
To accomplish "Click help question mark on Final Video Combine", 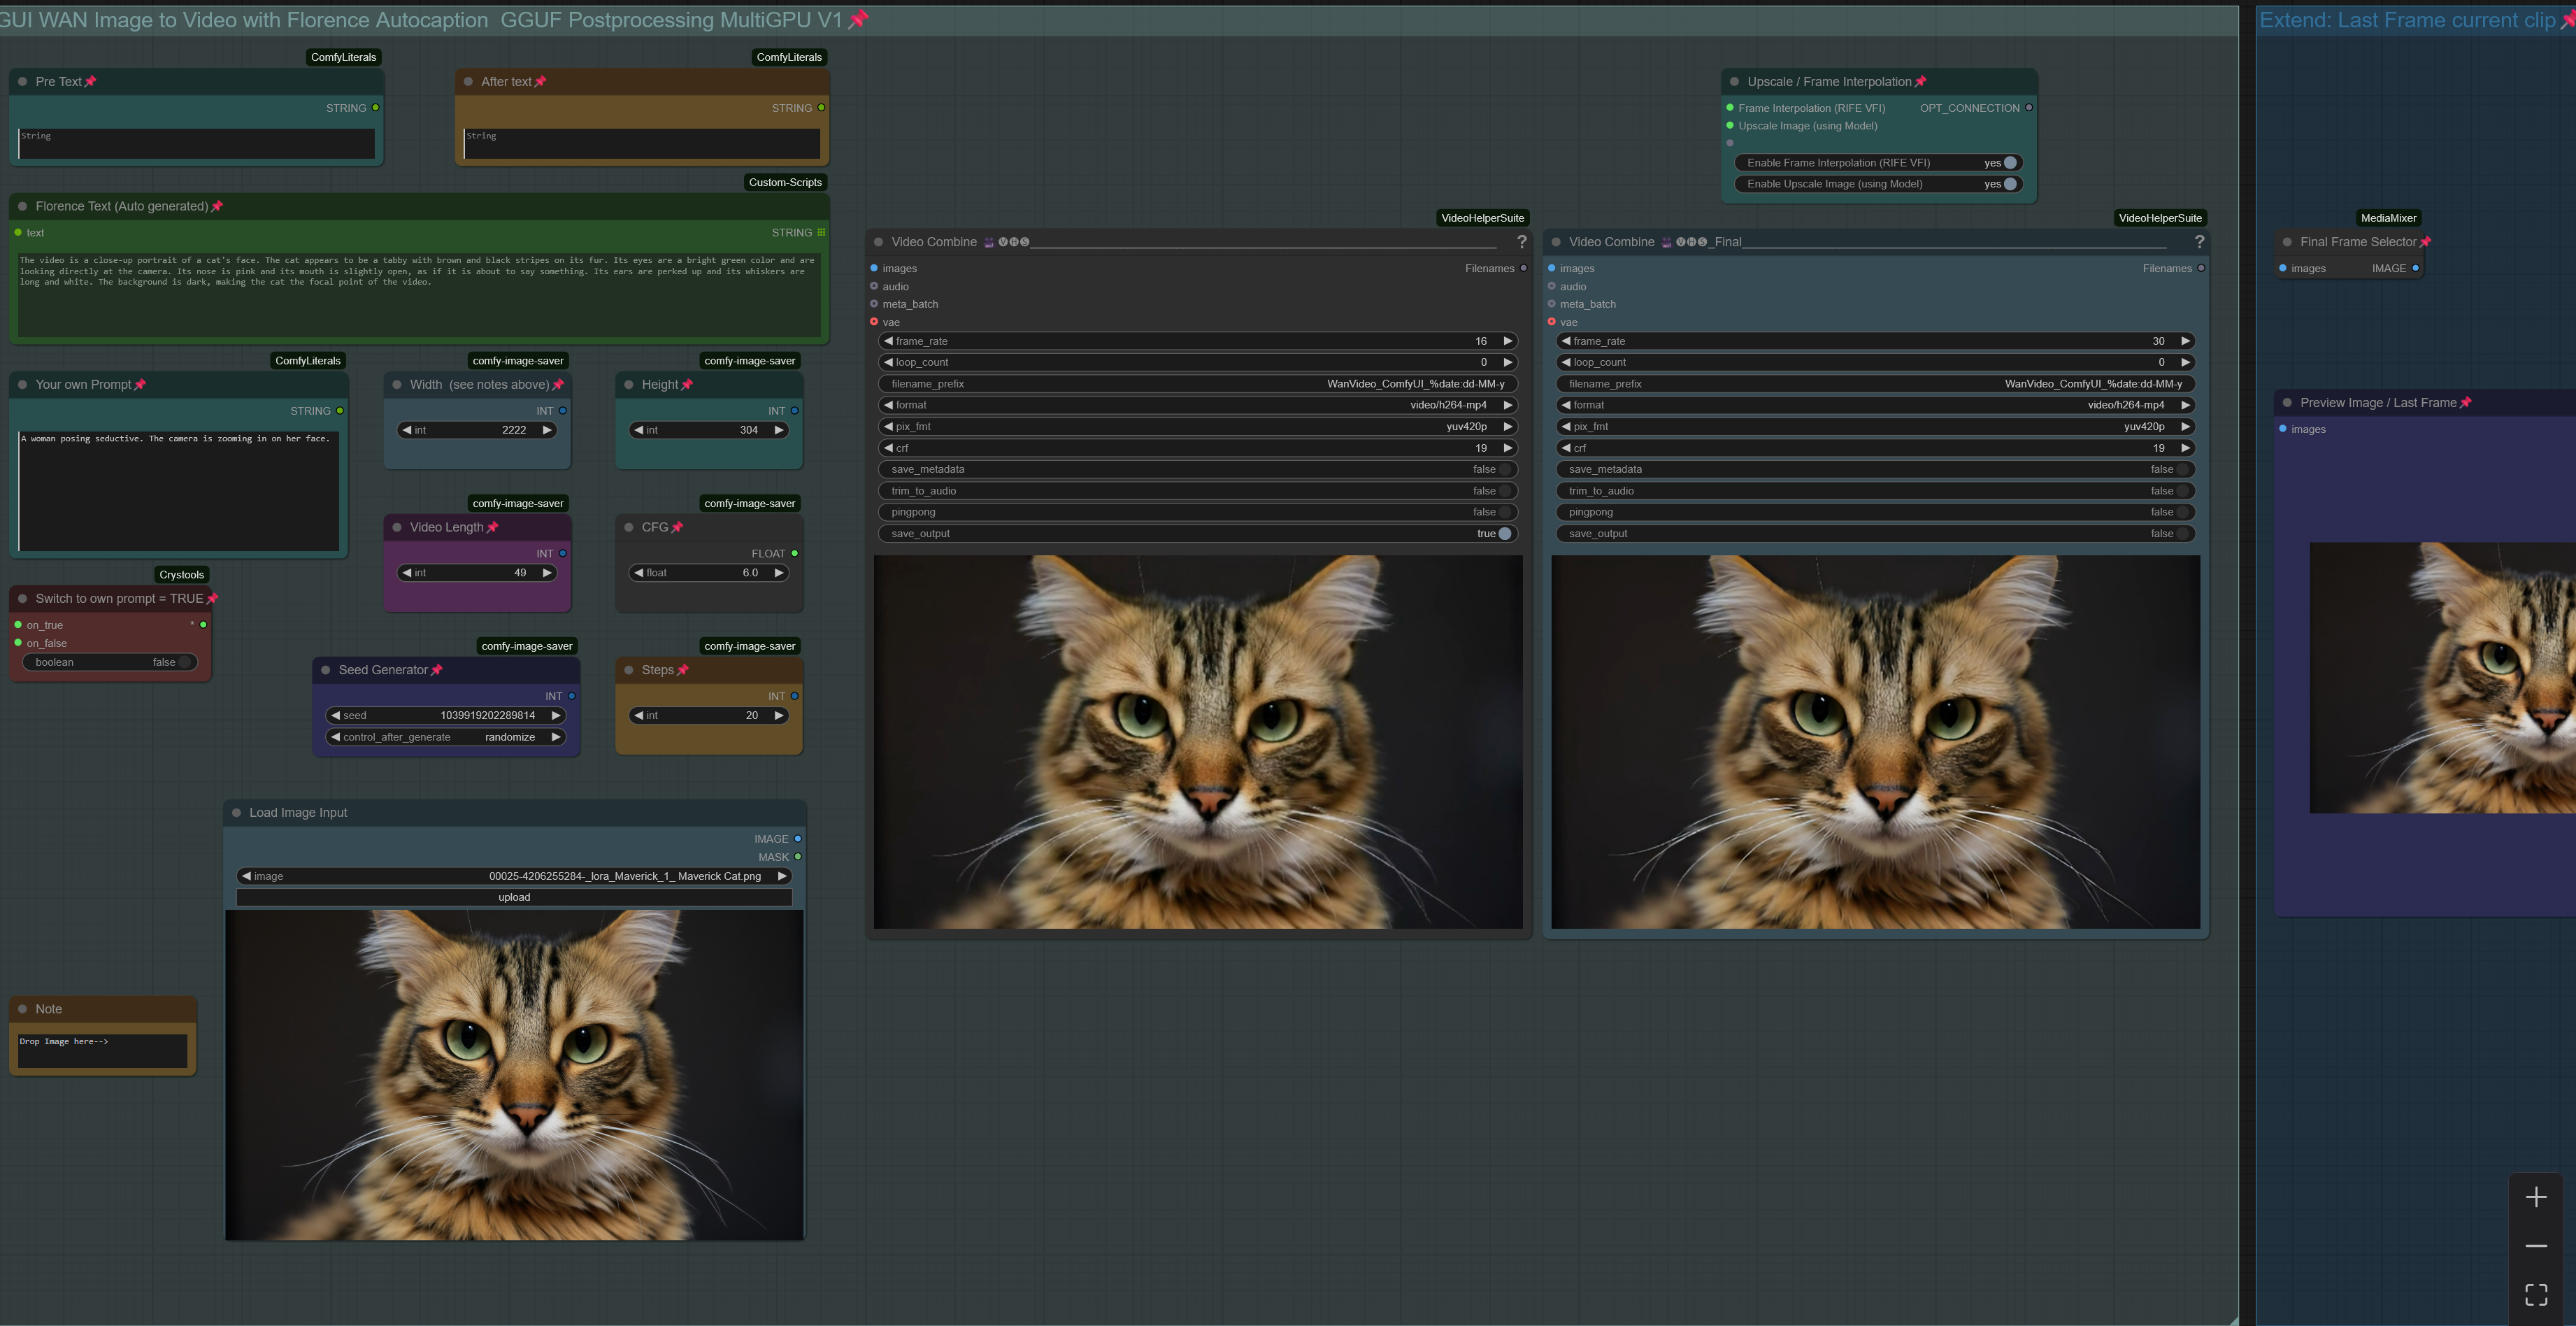I will point(2199,242).
